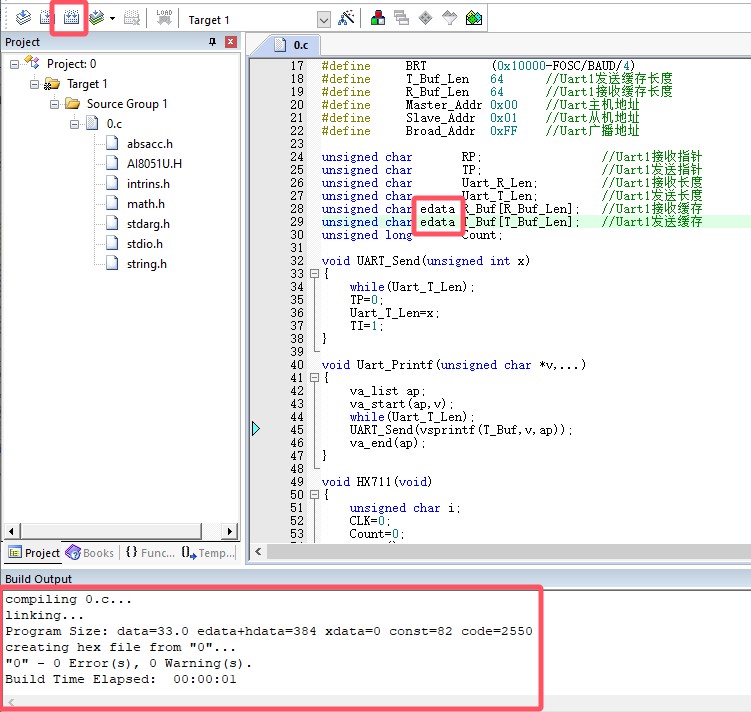The image size is (751, 712).
Task: Switch to the Project bottom tab
Action: click(x=34, y=553)
